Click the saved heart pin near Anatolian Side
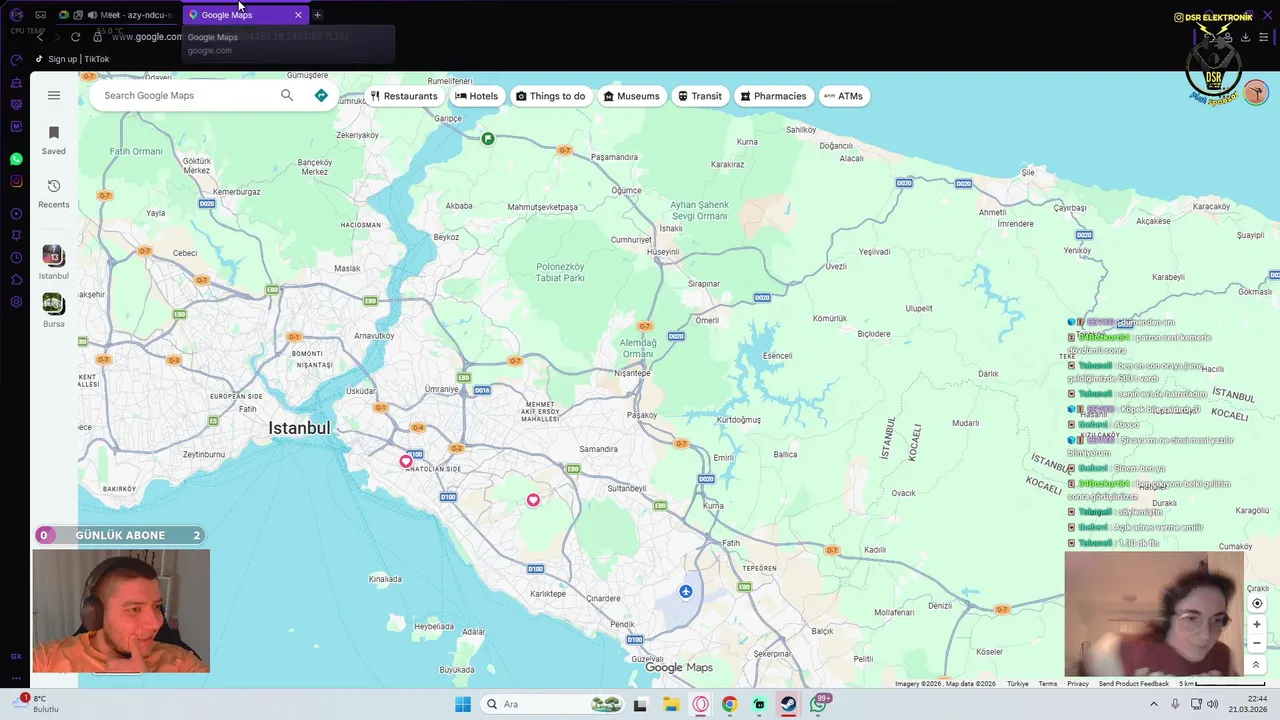This screenshot has height=720, width=1280. click(x=405, y=461)
